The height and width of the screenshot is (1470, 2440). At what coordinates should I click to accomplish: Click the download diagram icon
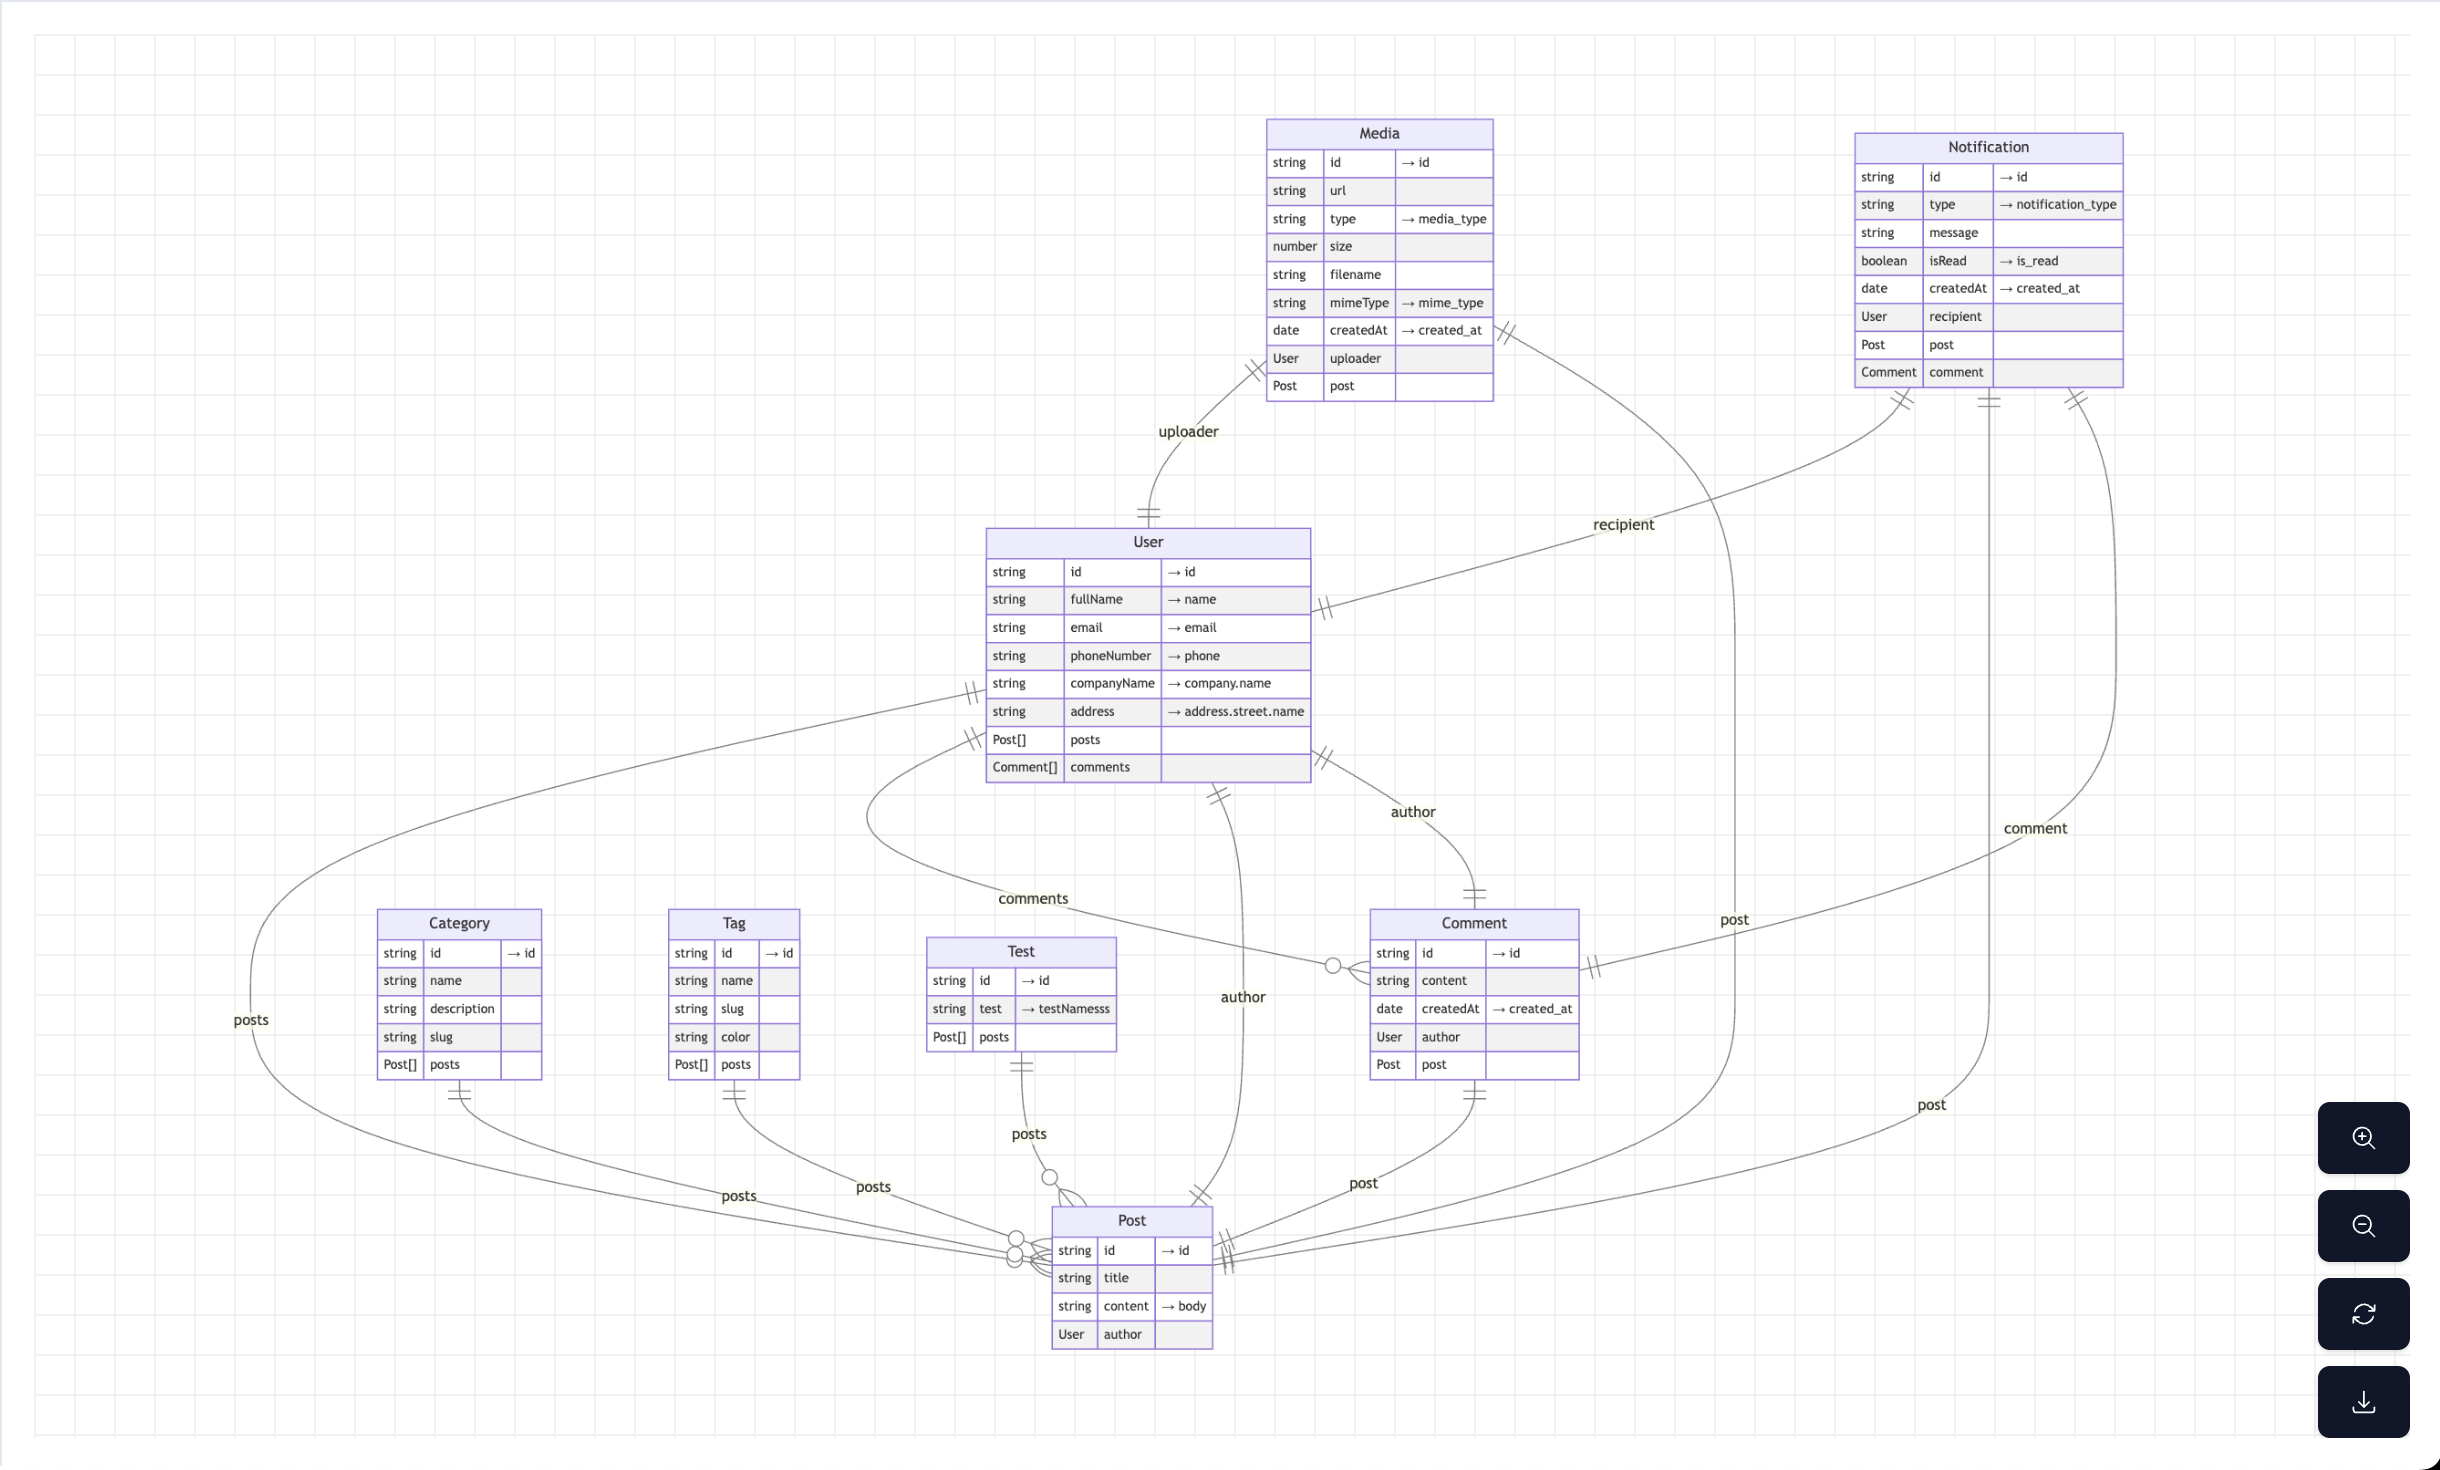tap(2363, 1402)
